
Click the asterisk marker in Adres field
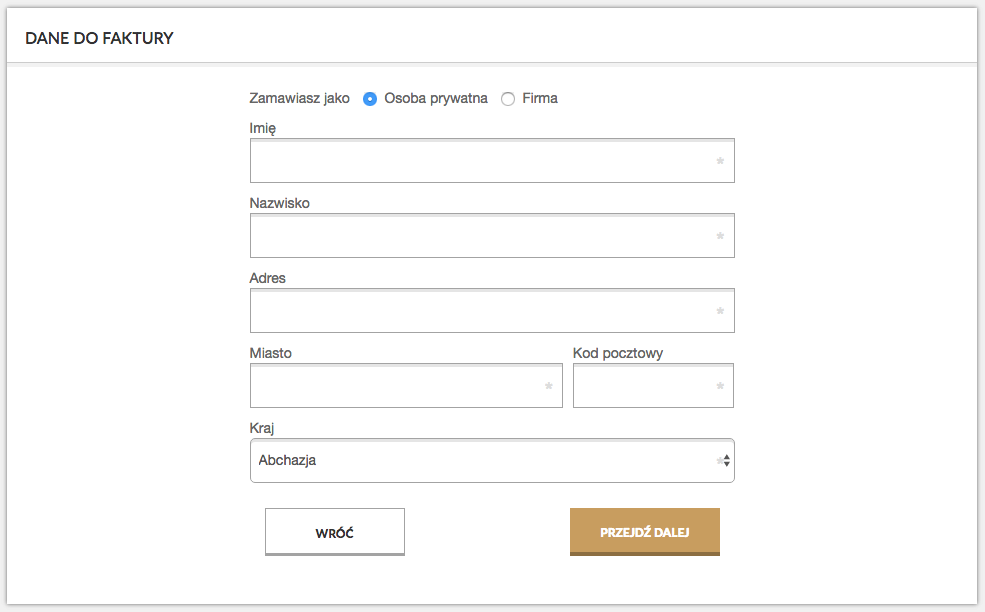pos(720,311)
